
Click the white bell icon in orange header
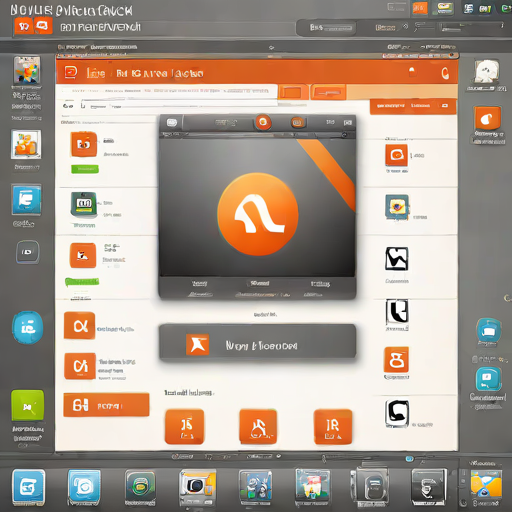click(x=412, y=71)
